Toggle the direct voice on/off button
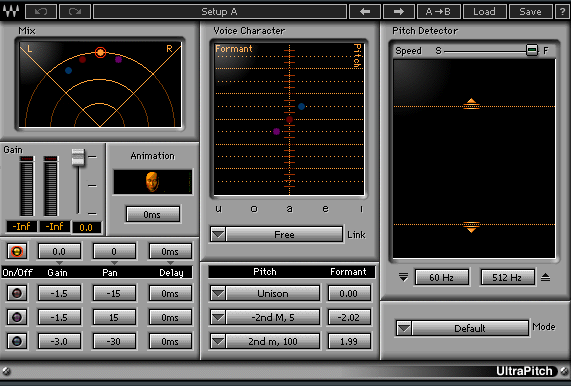 [x=17, y=251]
